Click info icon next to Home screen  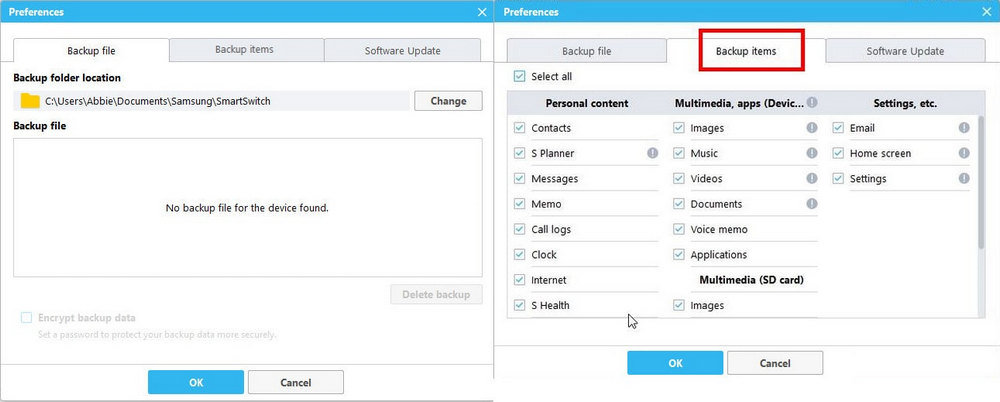[x=964, y=153]
